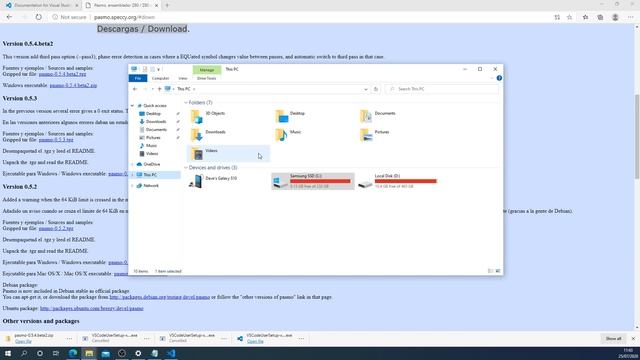640x360 pixels.
Task: Open Windows Start menu
Action: pyautogui.click(x=8, y=353)
